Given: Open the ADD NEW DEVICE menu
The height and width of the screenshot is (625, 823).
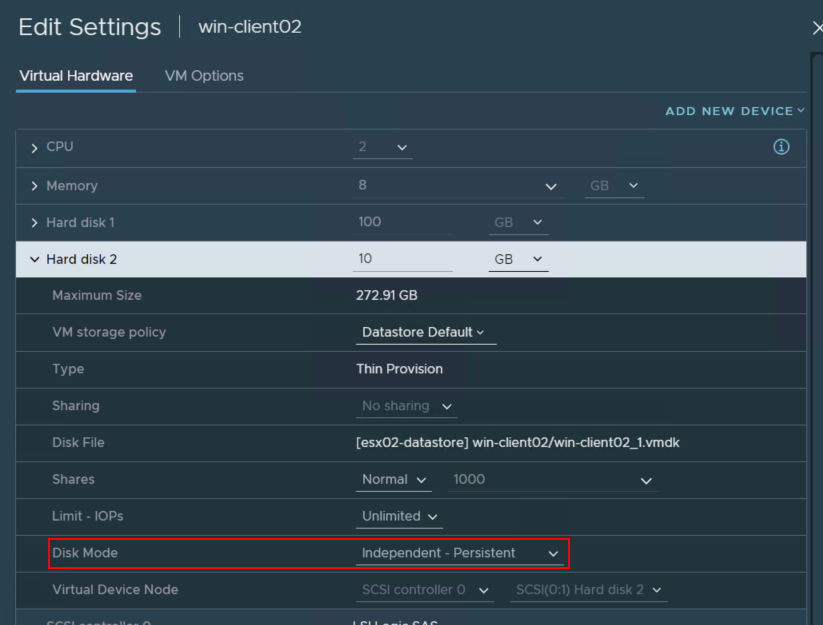Looking at the screenshot, I should (734, 111).
